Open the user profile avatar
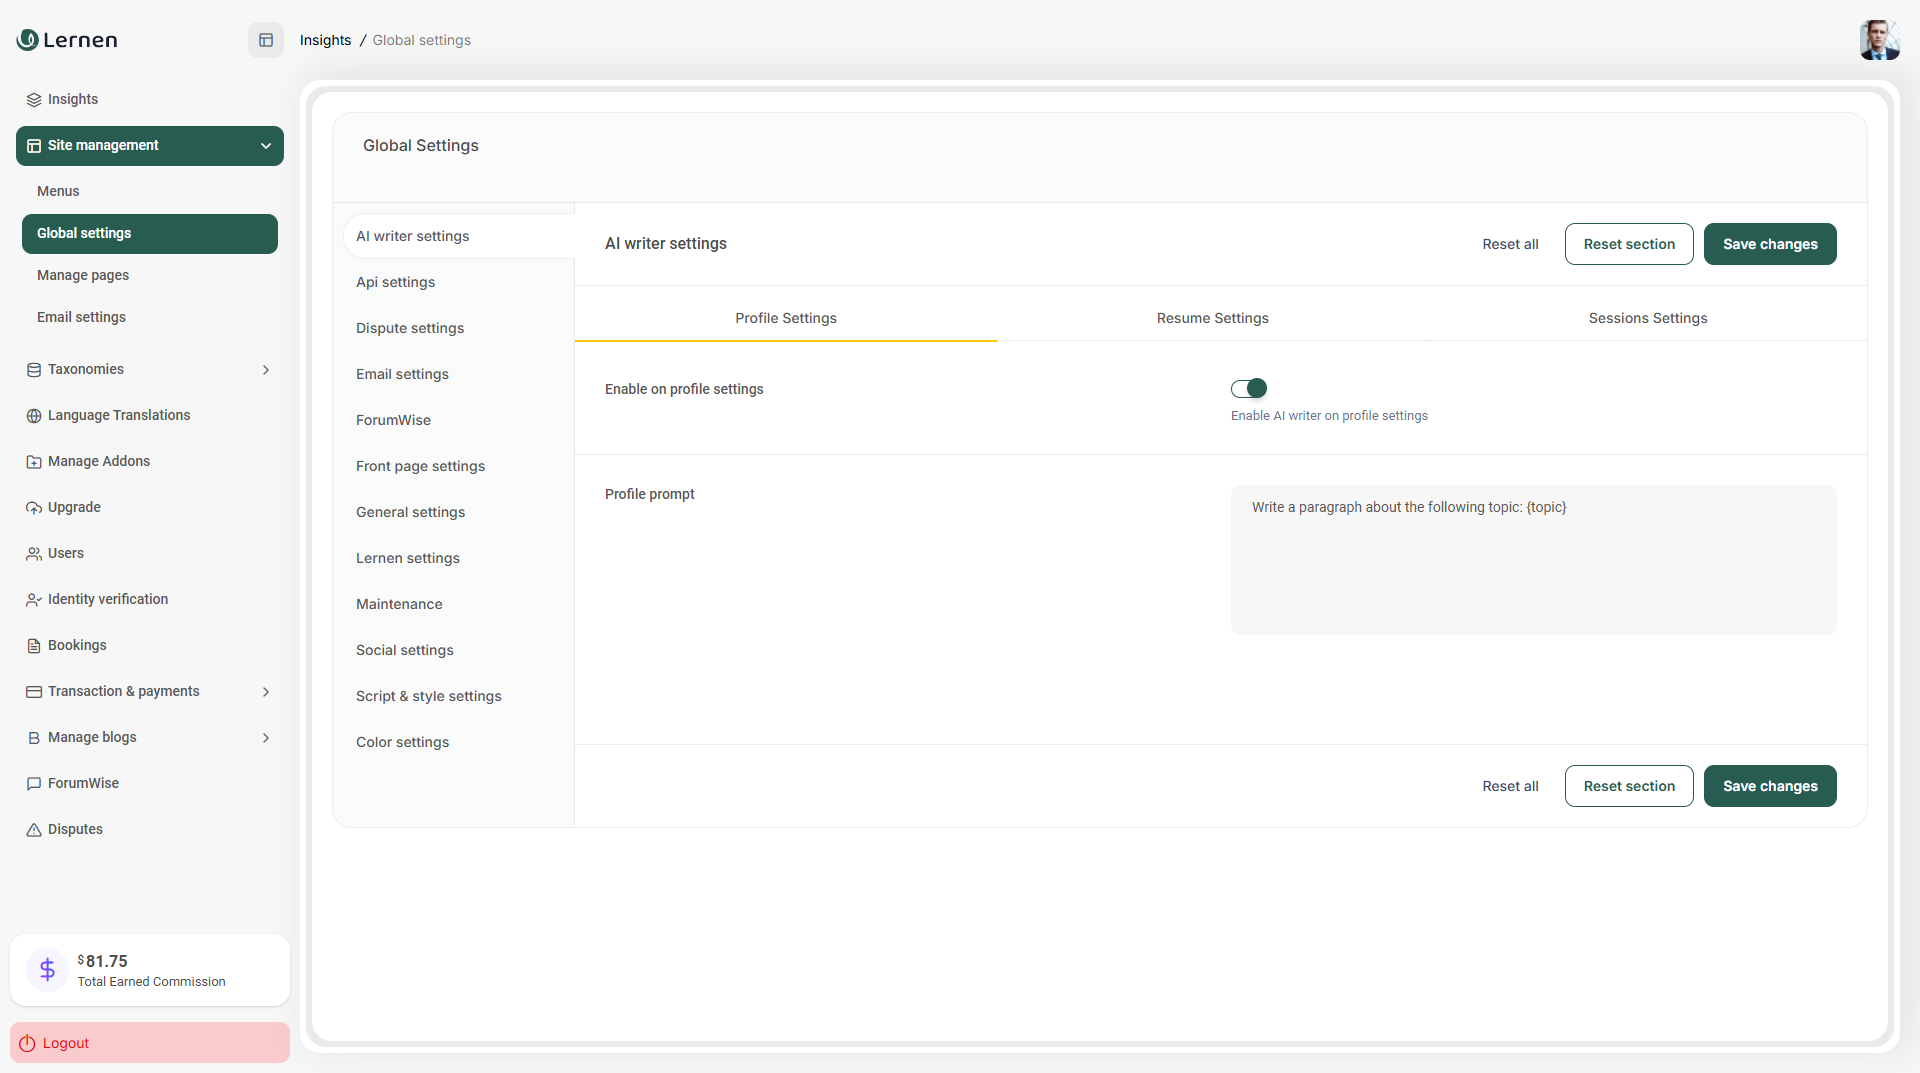The height and width of the screenshot is (1073, 1920). [1878, 40]
